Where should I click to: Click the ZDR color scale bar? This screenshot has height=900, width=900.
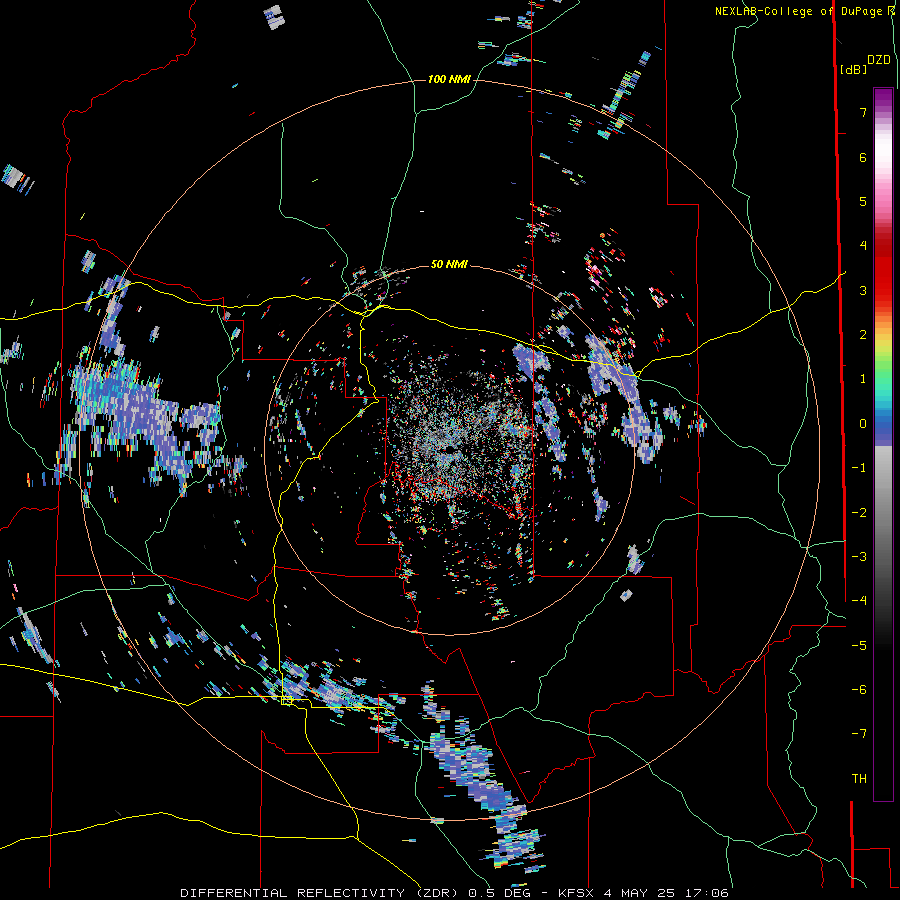[883, 444]
